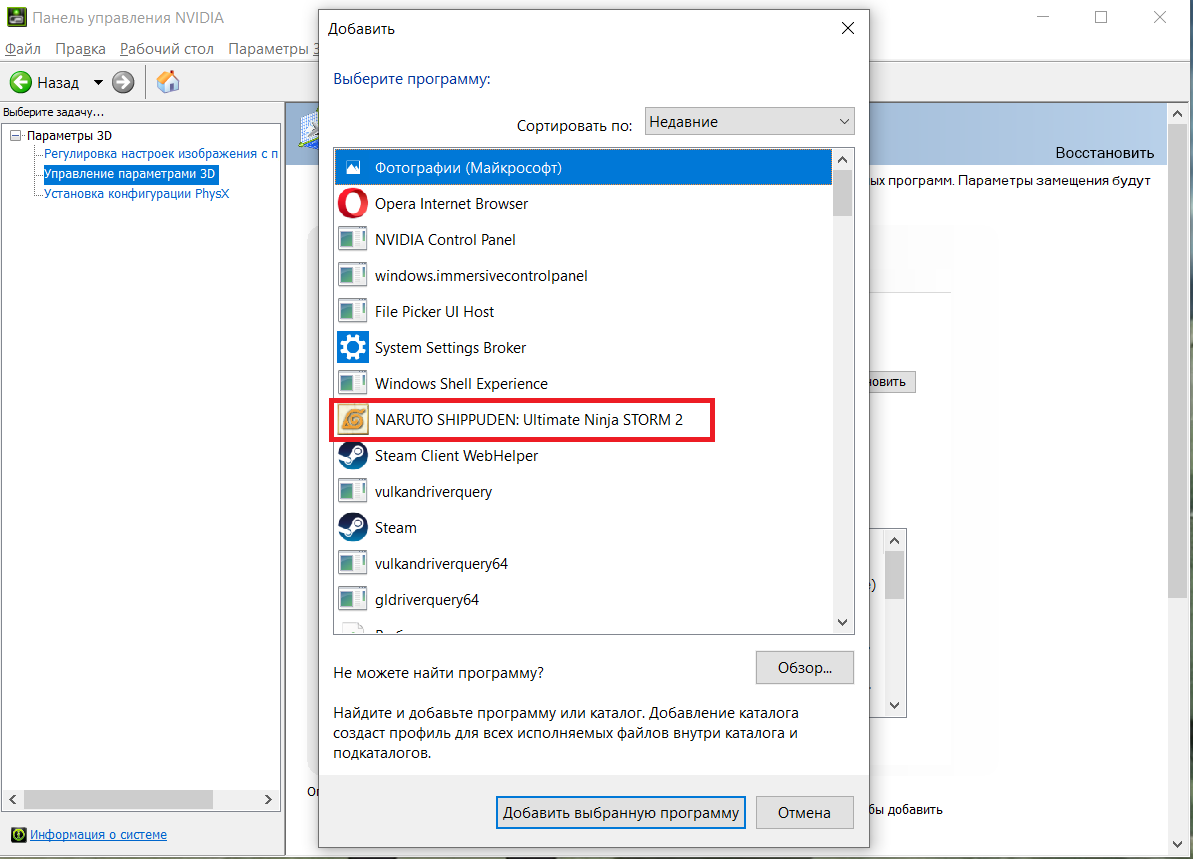This screenshot has height=859, width=1193.
Task: Open the Back history dropdown arrow
Action: point(98,82)
